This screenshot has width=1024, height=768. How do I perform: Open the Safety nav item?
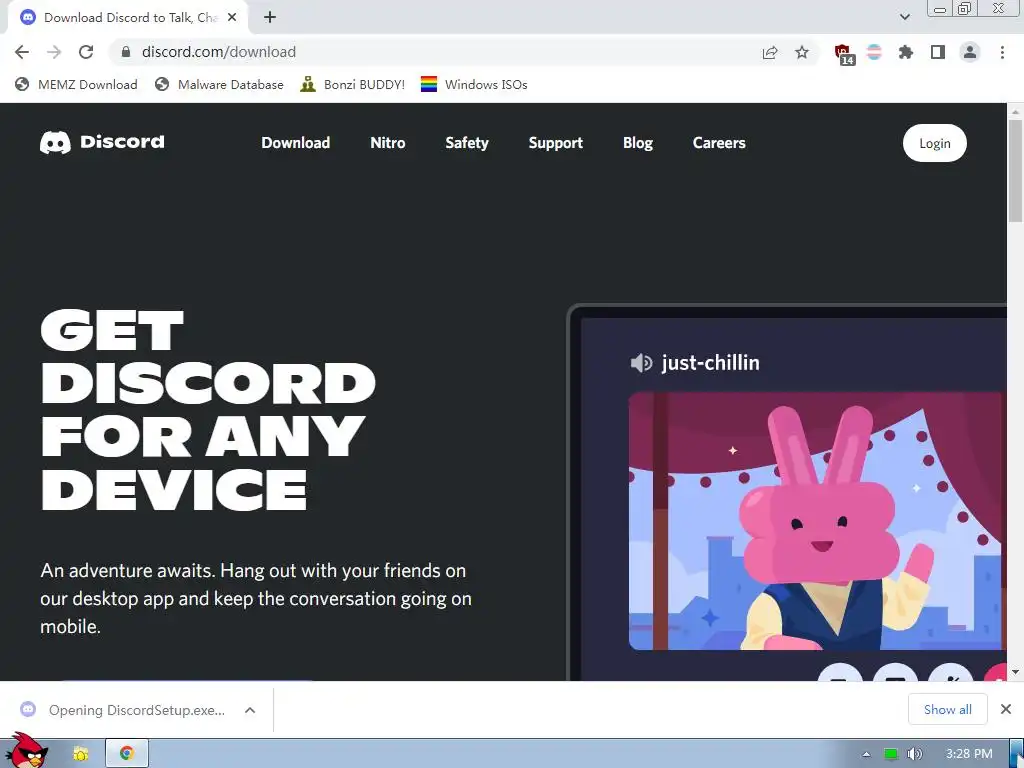pos(467,142)
